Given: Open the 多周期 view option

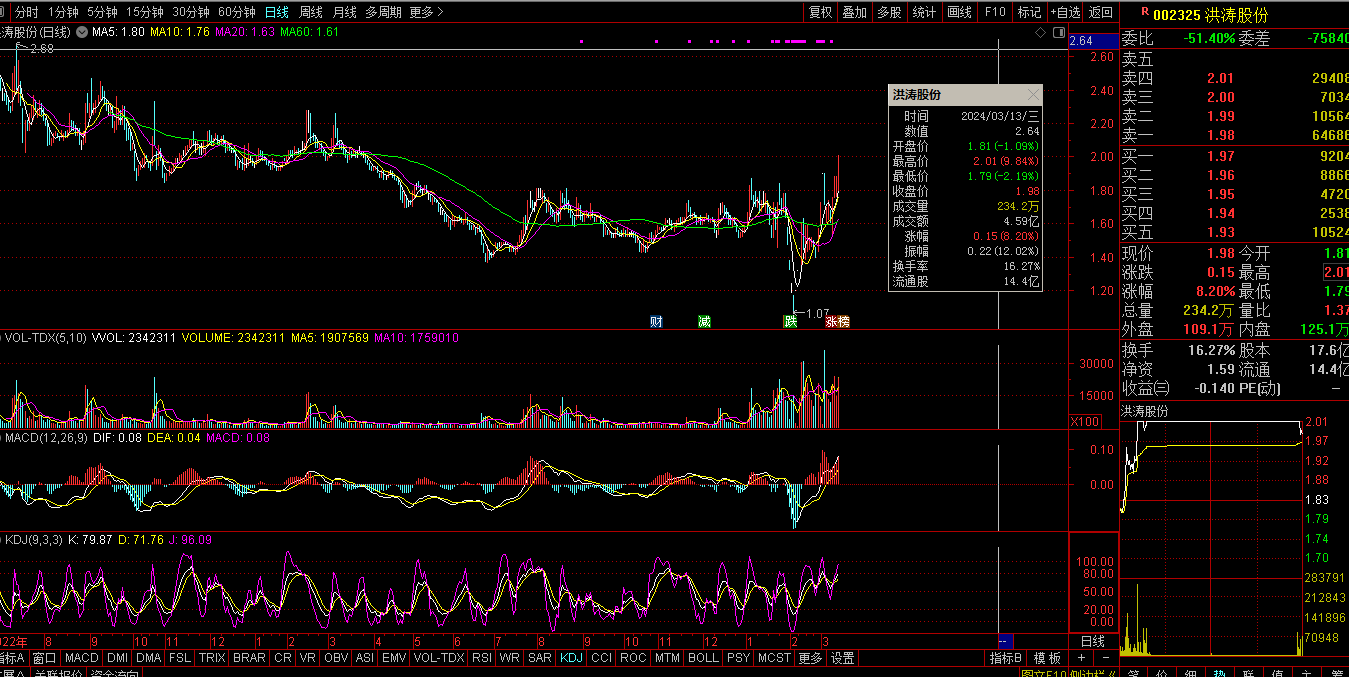Looking at the screenshot, I should tap(383, 12).
